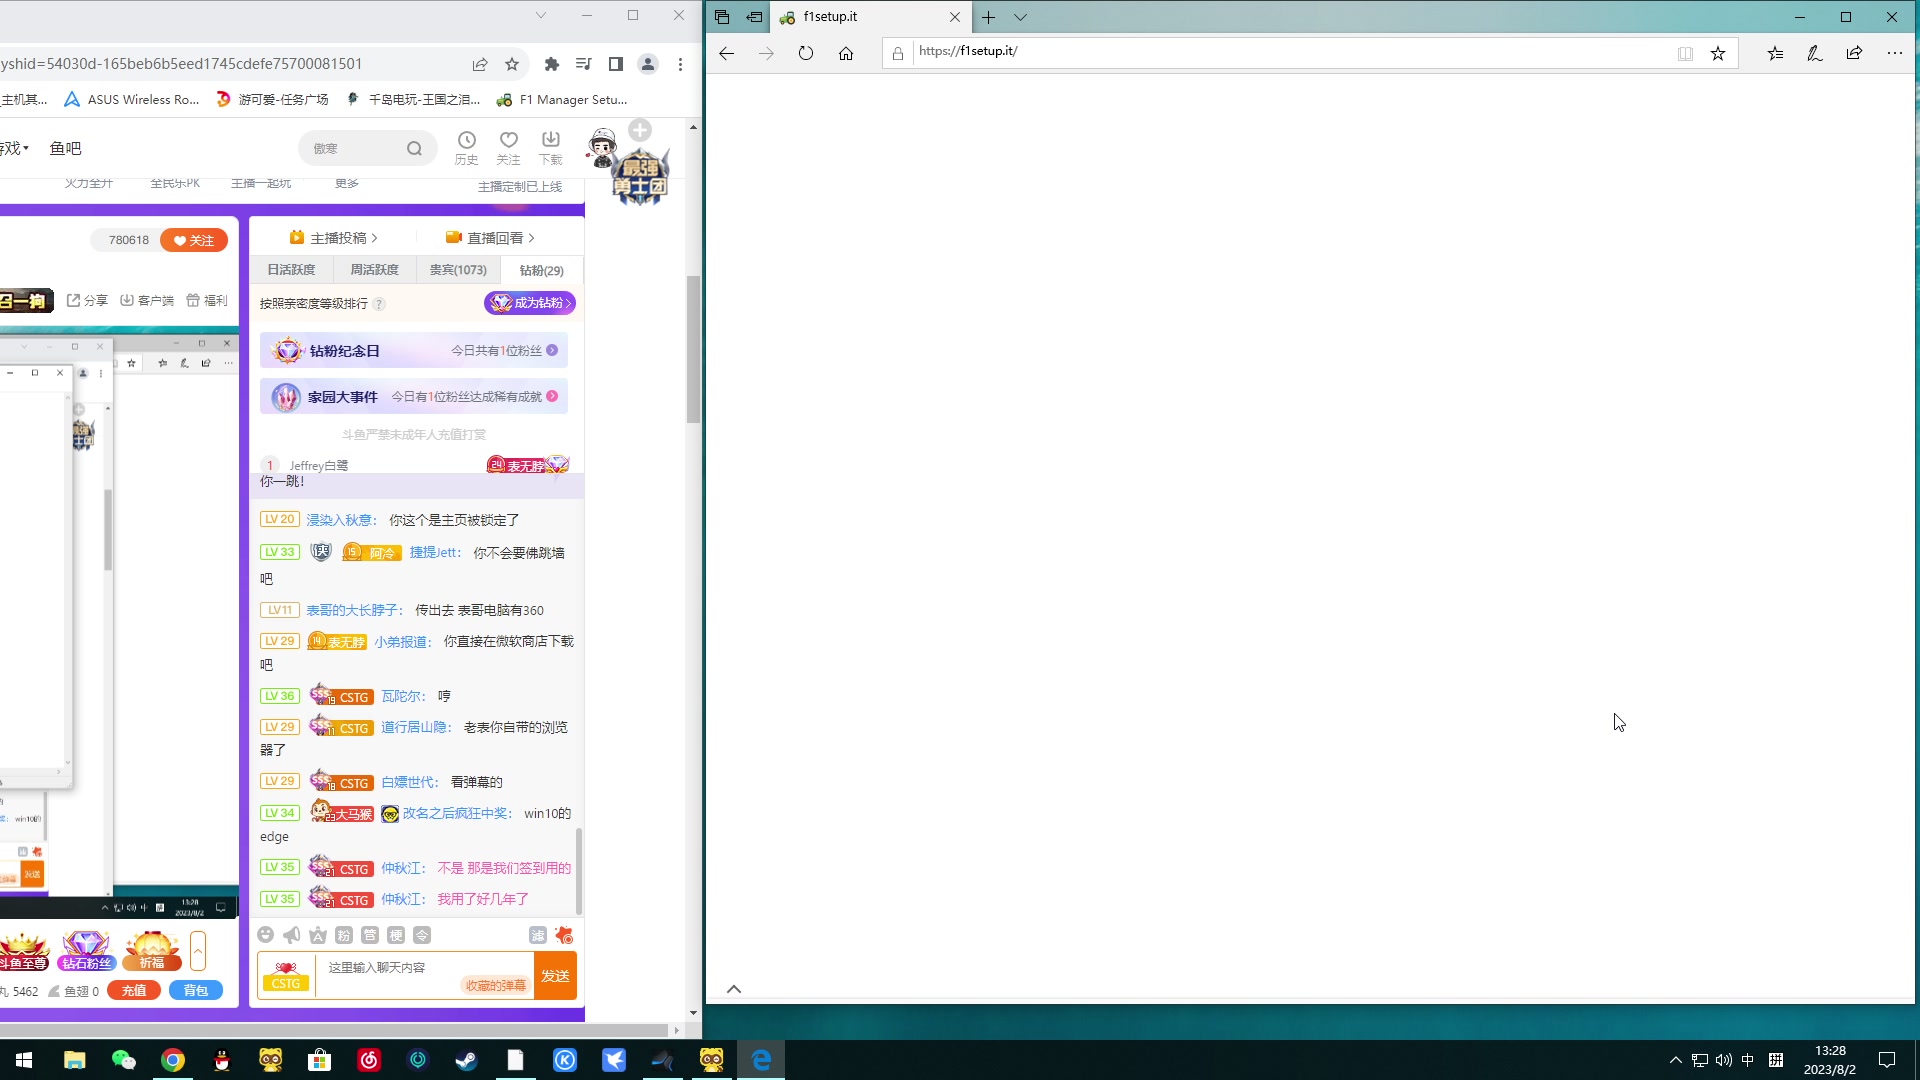Open ASUS Wireless Router bookmark
1920x1080 pixels.
point(132,100)
